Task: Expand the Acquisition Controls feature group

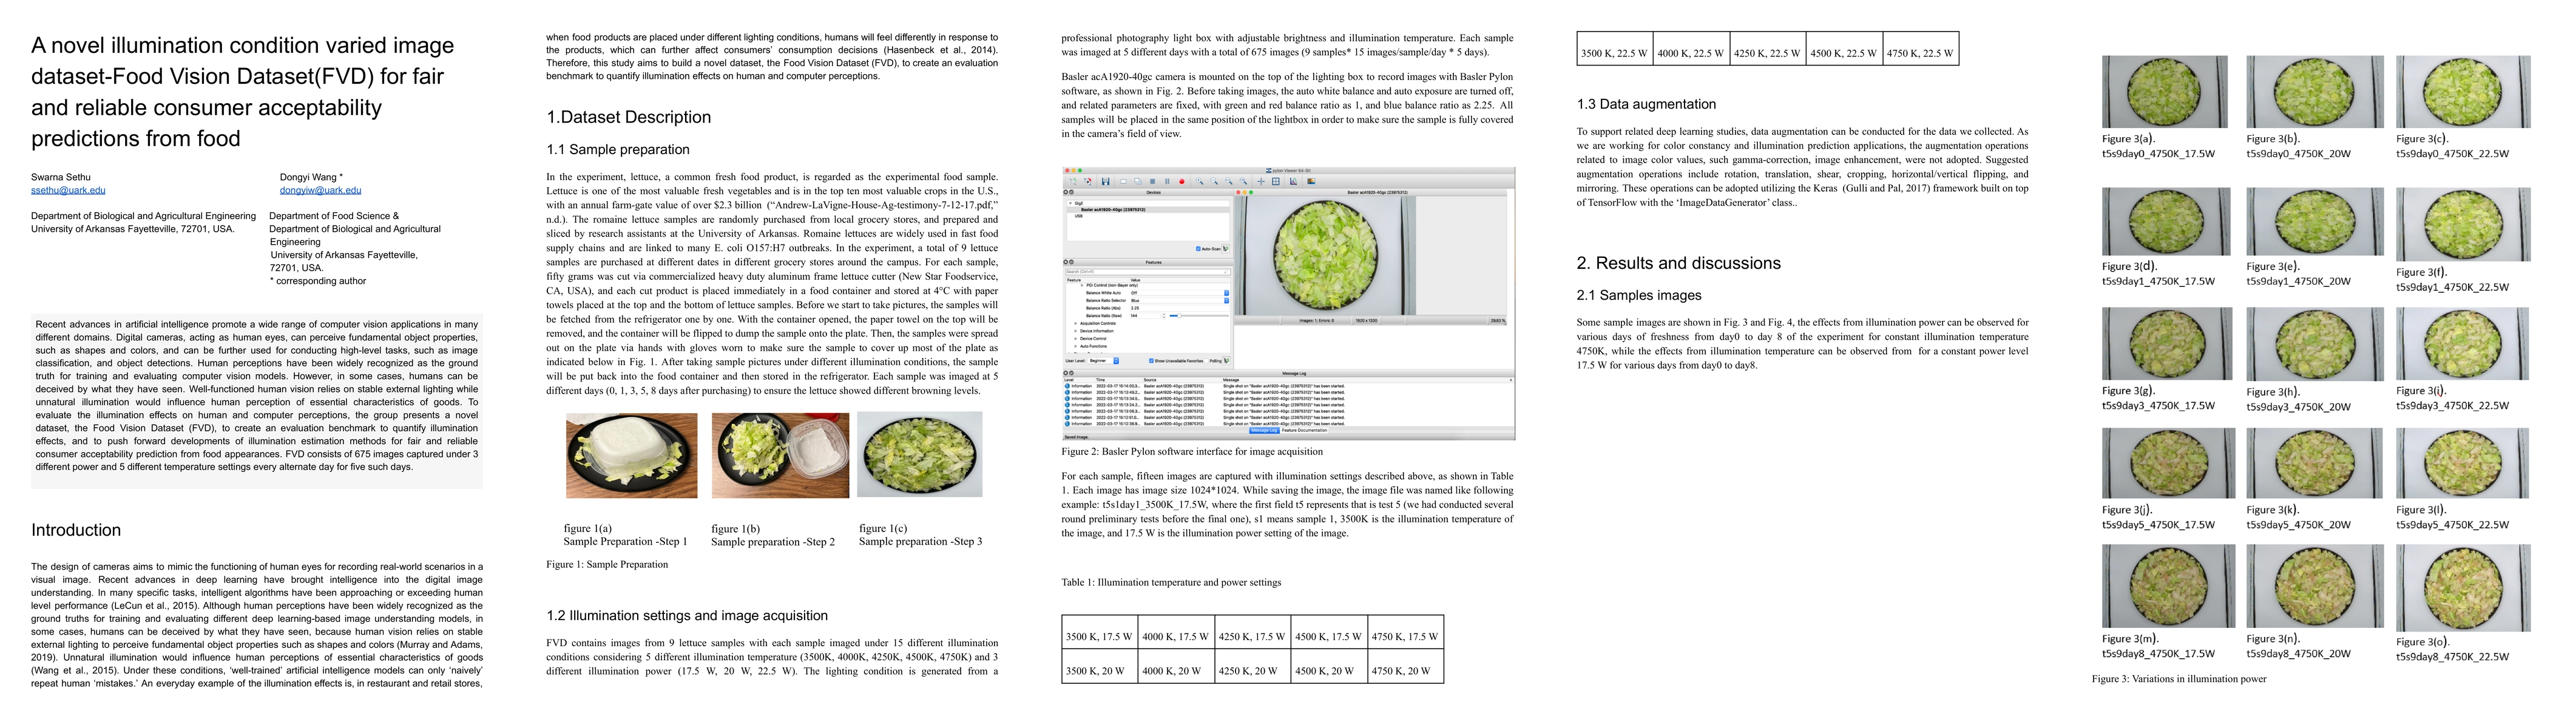Action: coord(1076,324)
